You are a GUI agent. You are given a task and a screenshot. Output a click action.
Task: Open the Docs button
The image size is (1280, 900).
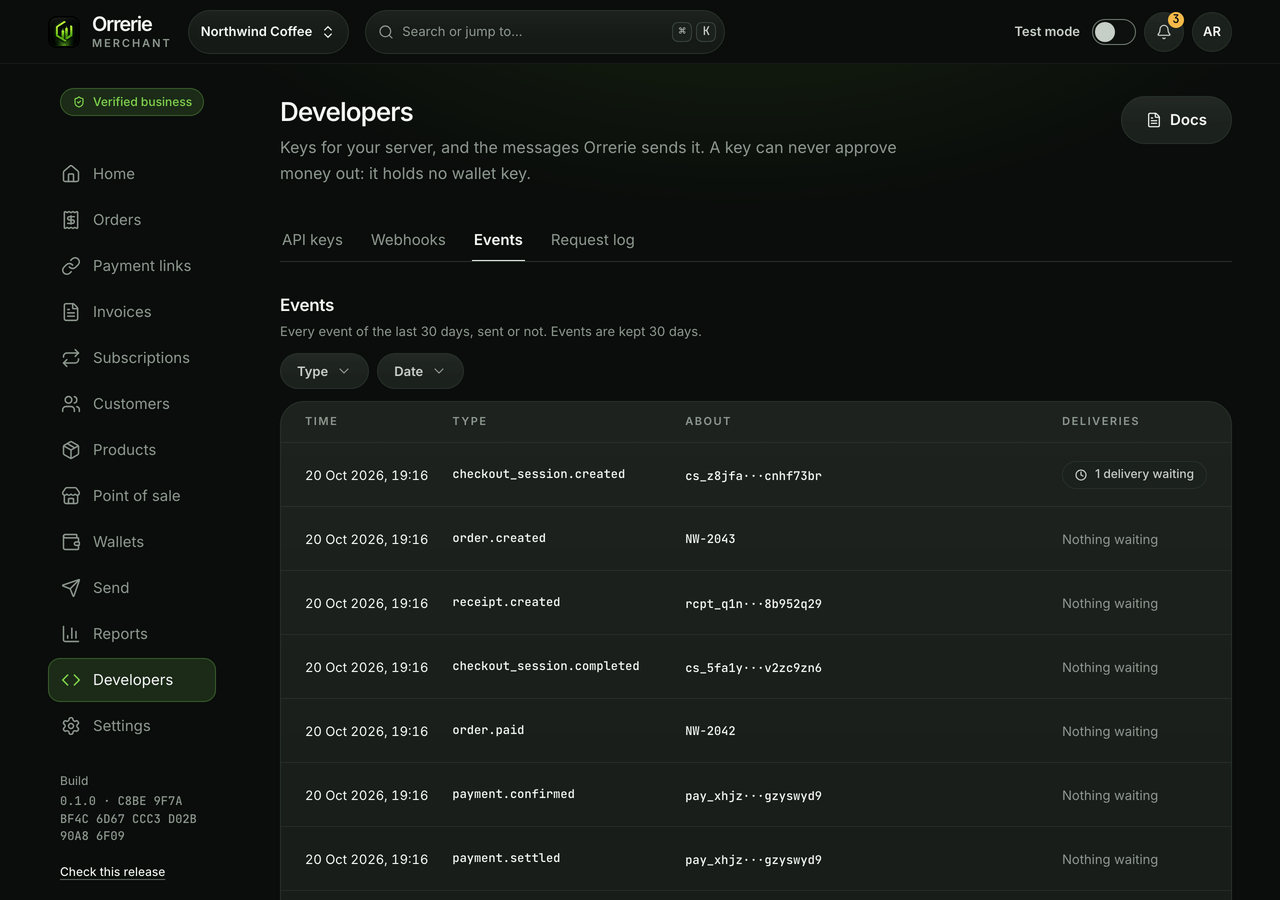(1176, 120)
